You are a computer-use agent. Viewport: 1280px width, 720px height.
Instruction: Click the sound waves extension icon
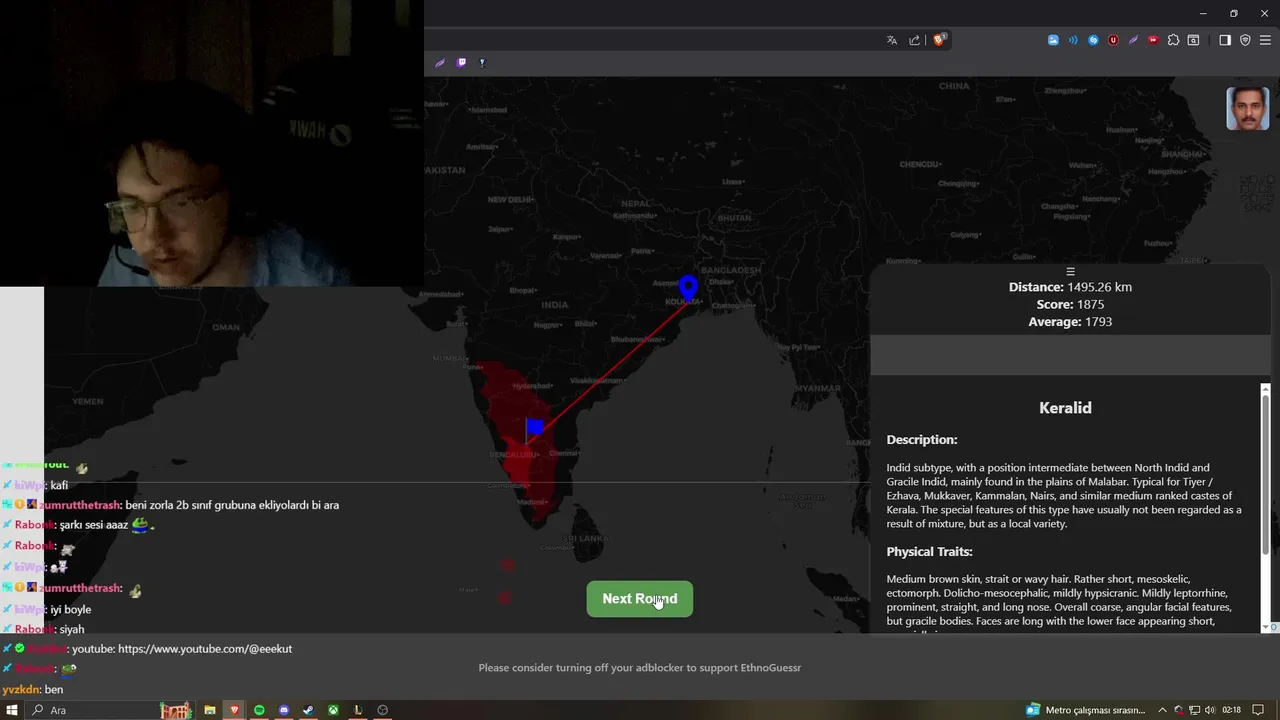[x=1073, y=40]
